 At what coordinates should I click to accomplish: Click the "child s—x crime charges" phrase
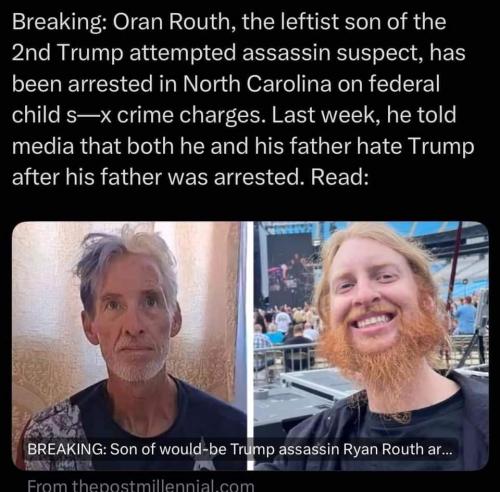click(x=139, y=115)
